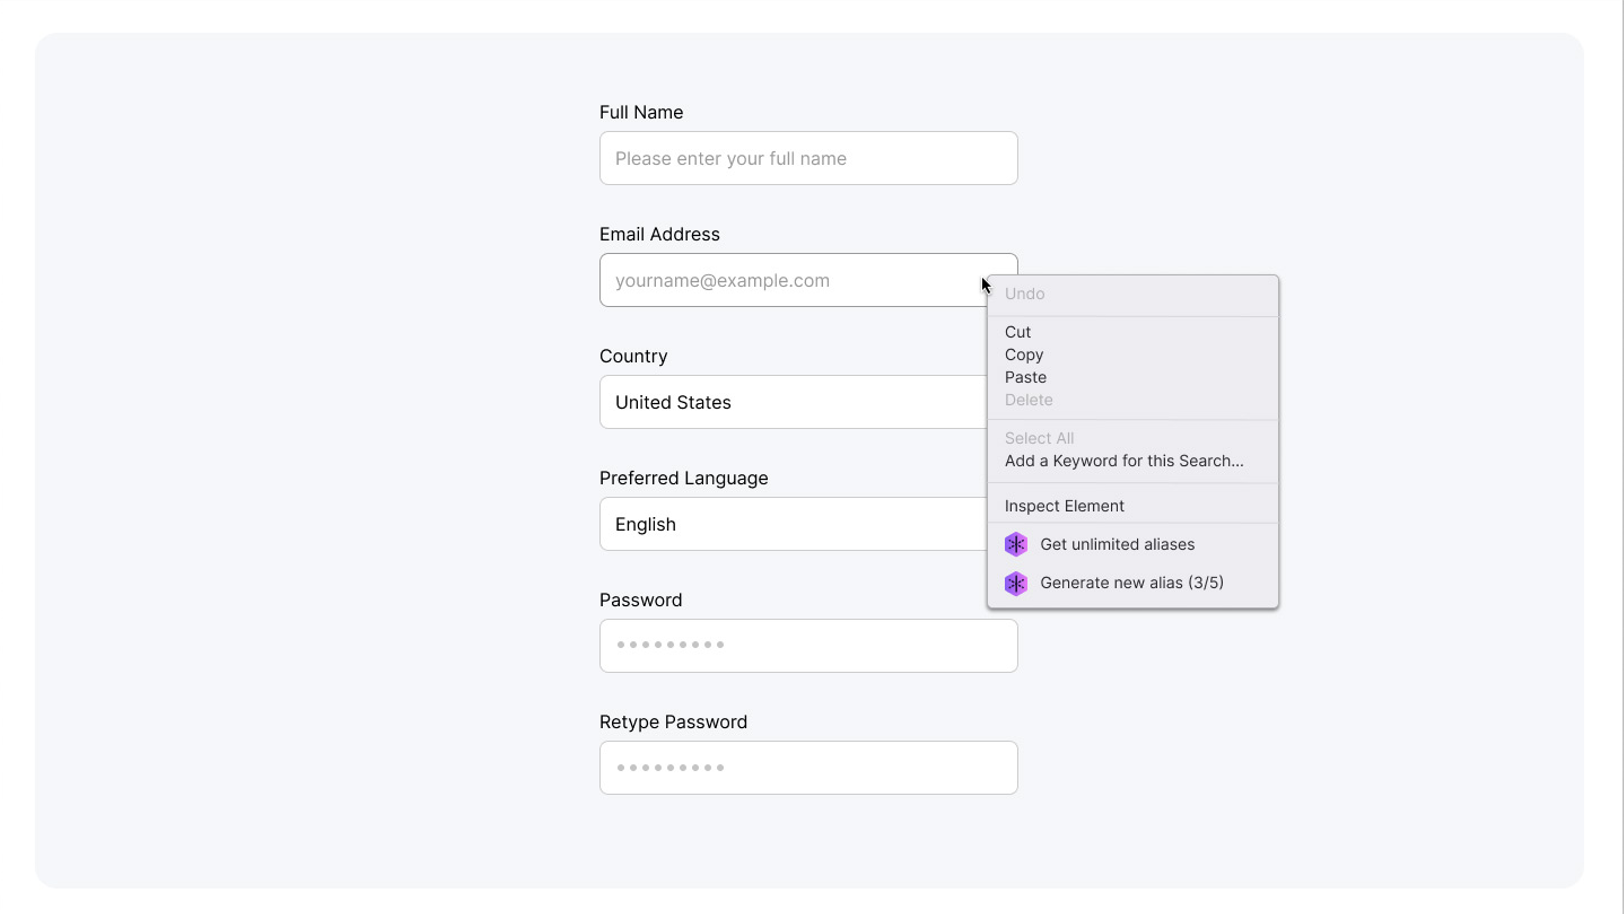Viewport: 1624px width, 914px height.
Task: Choose Paste in the context menu
Action: (x=1025, y=377)
